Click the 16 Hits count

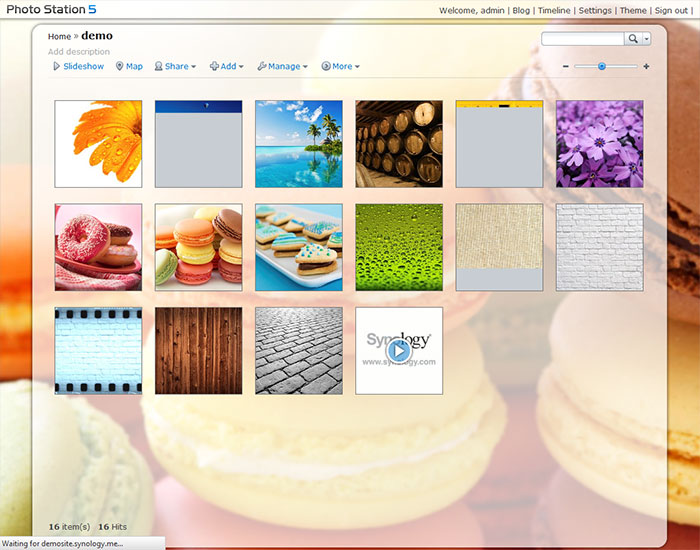112,527
